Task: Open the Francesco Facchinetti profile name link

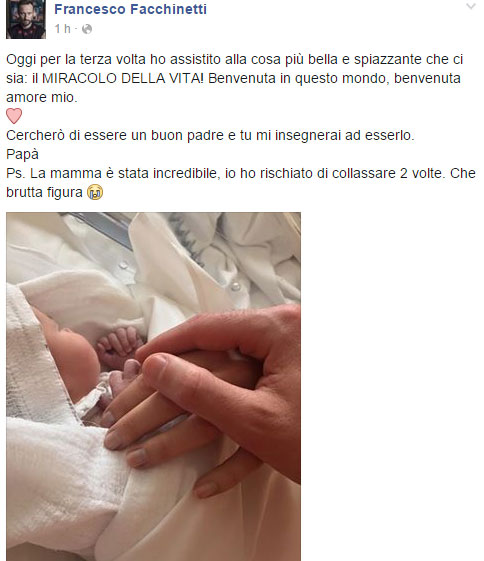Action: pos(130,9)
